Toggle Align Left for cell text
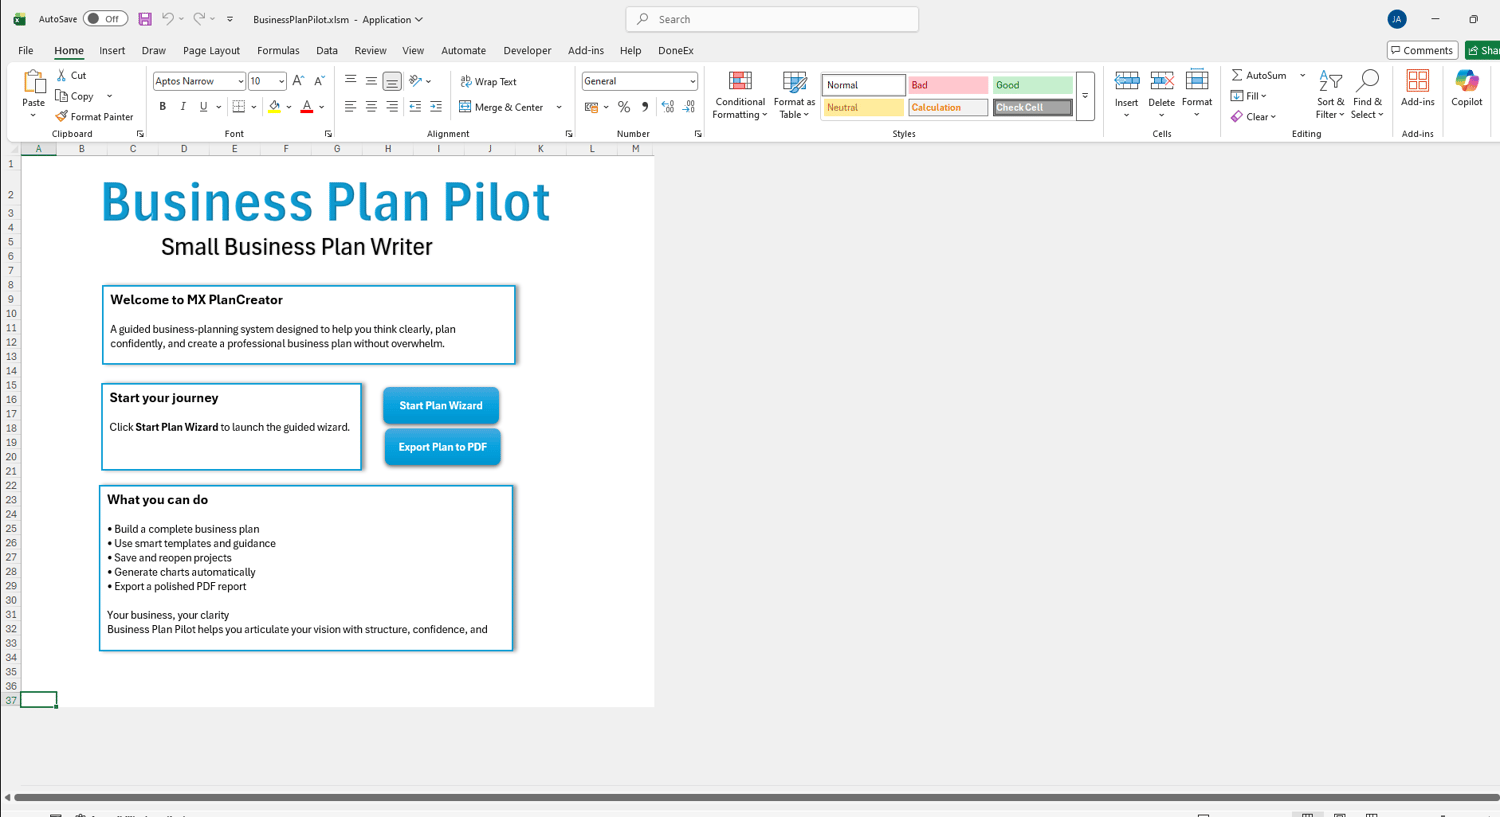The image size is (1500, 817). click(350, 107)
